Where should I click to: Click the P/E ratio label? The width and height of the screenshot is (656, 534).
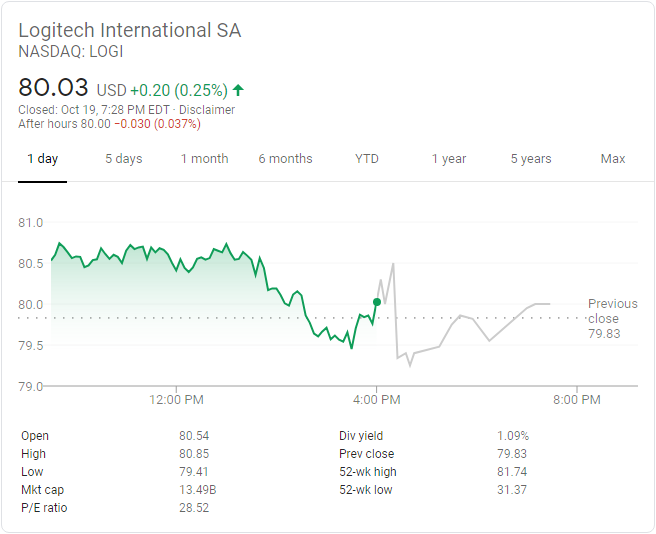(x=44, y=508)
